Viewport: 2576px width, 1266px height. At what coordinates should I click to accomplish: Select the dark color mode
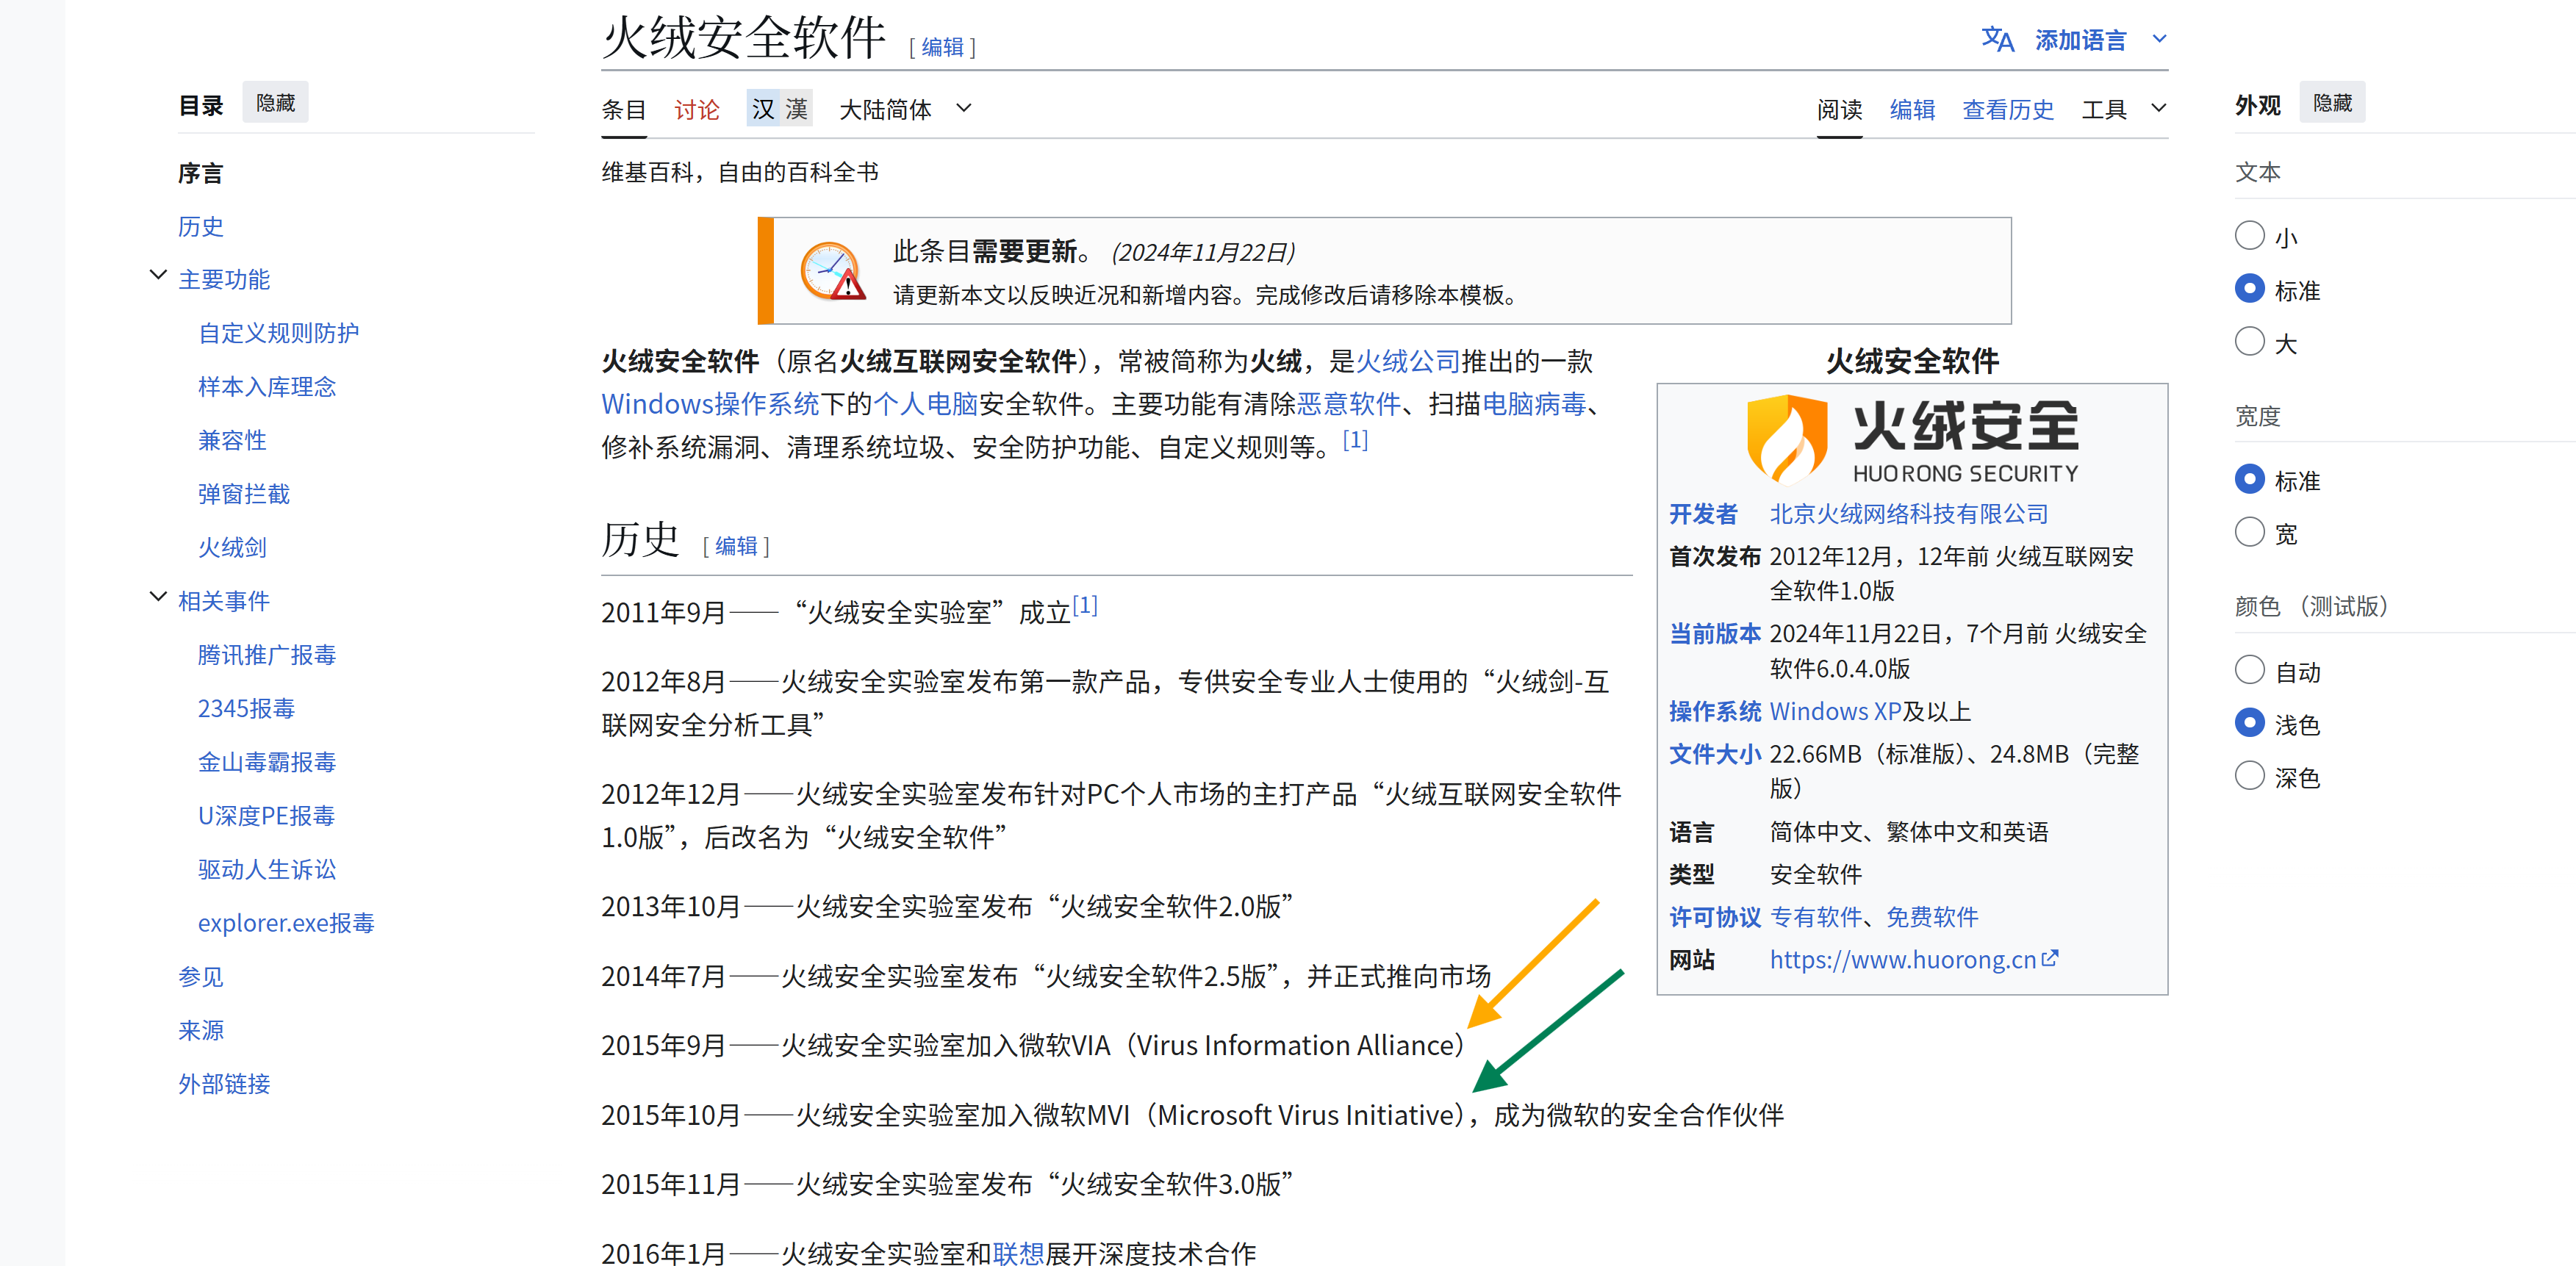point(2249,776)
